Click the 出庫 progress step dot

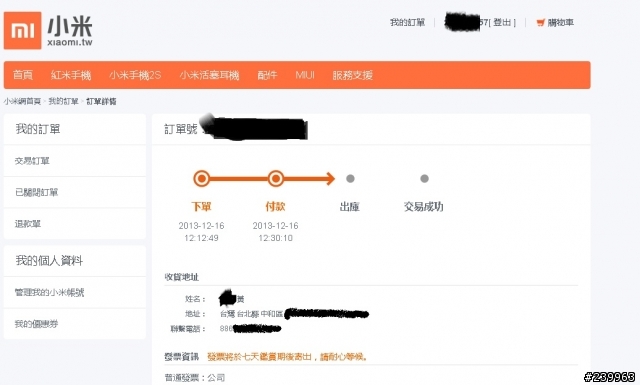tap(350, 178)
